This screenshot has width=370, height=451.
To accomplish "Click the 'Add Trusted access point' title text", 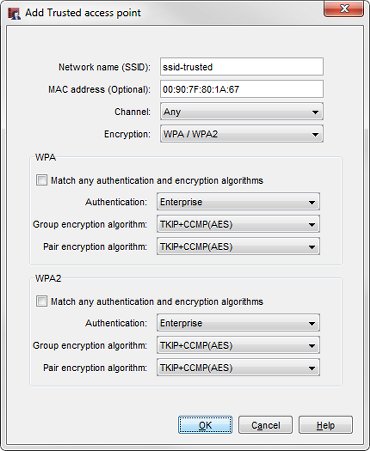I will pos(83,13).
